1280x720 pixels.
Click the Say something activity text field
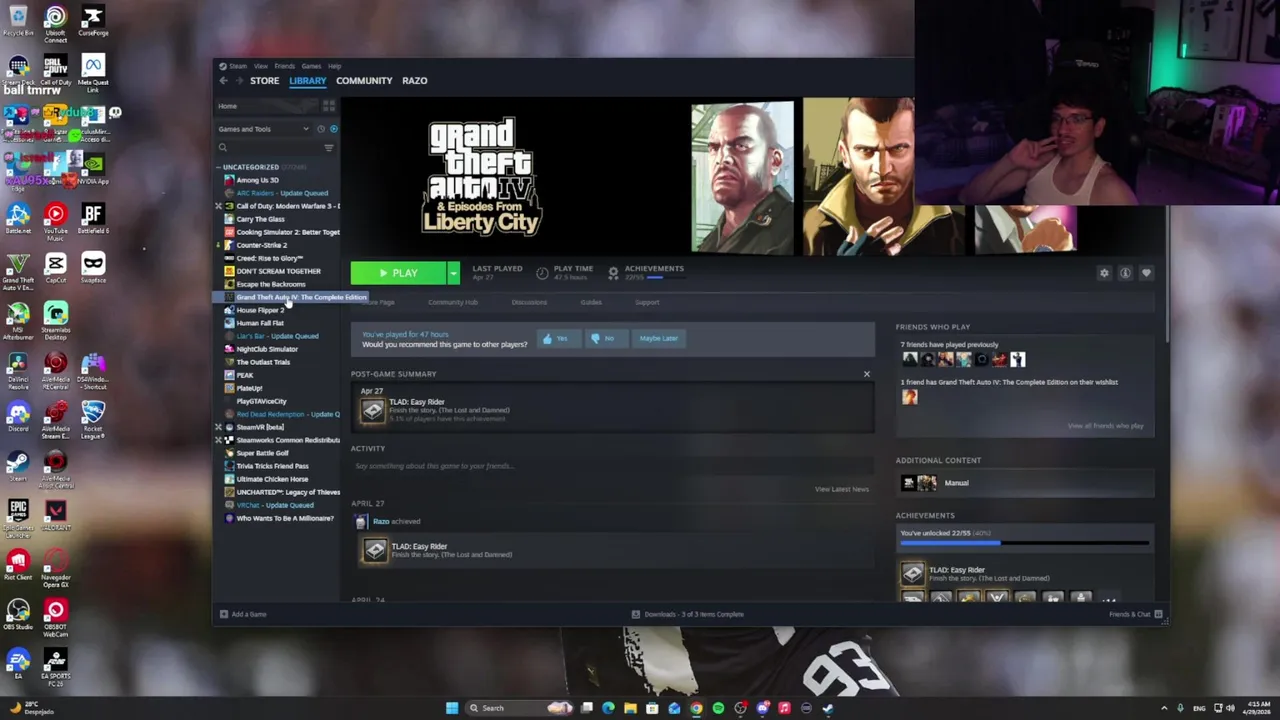coord(612,466)
